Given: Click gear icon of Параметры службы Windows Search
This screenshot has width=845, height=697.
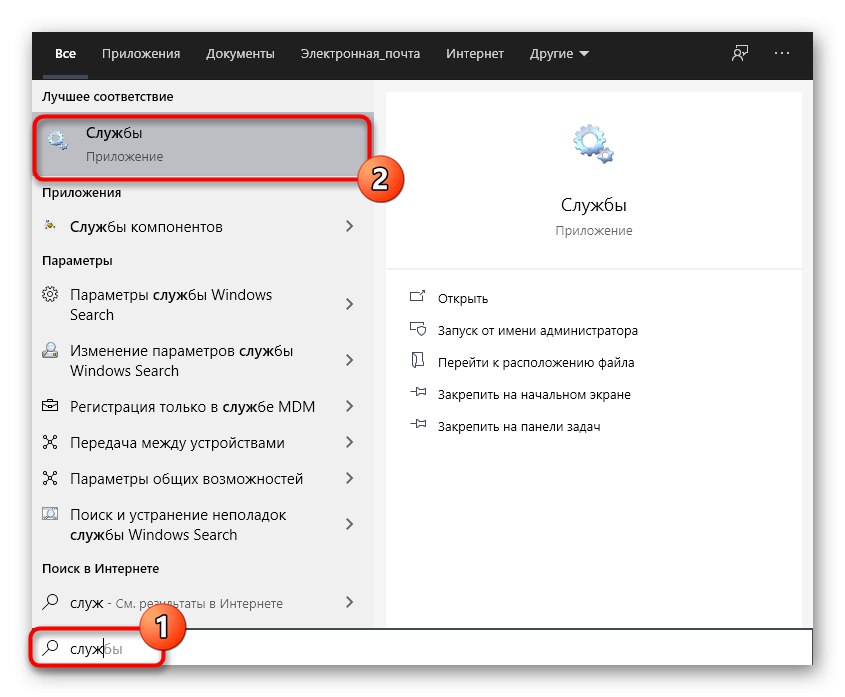Looking at the screenshot, I should point(50,294).
